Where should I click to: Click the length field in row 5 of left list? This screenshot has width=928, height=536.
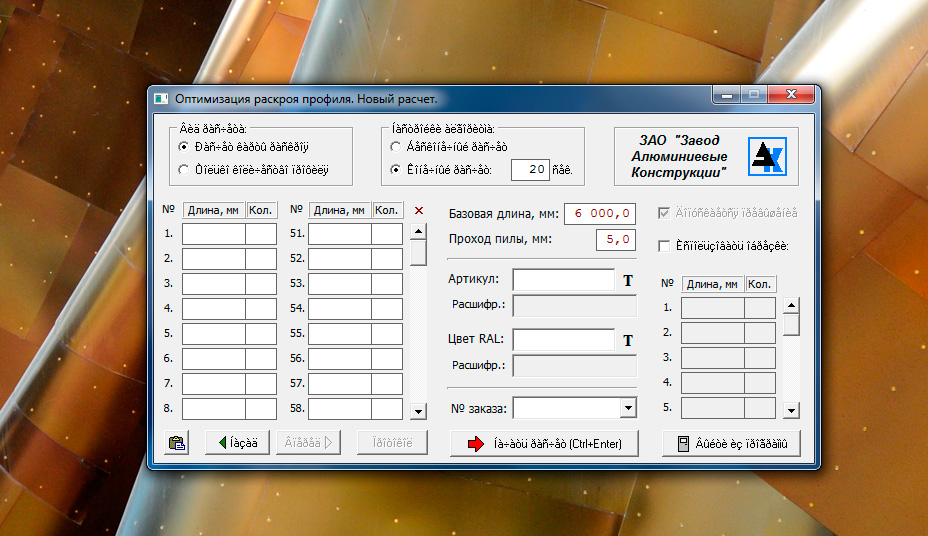click(214, 334)
